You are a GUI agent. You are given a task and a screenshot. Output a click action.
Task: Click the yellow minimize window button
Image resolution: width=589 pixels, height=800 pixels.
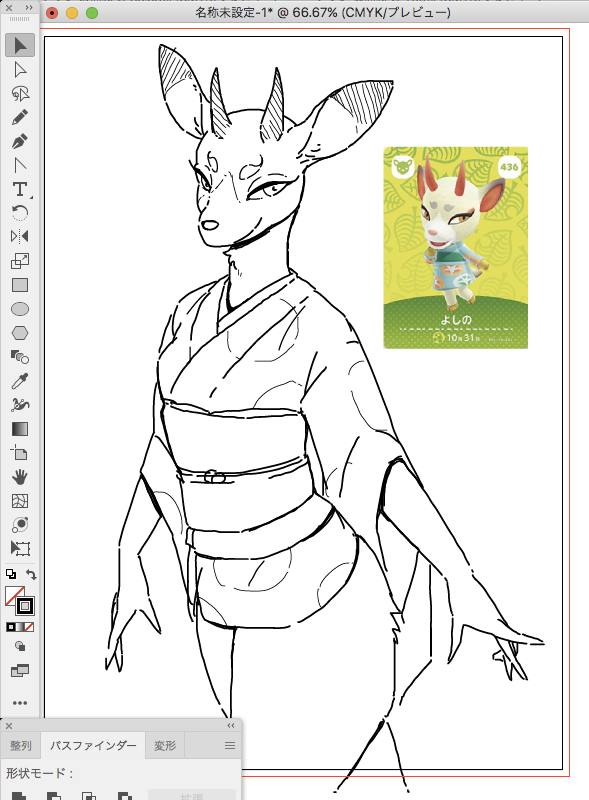(72, 13)
